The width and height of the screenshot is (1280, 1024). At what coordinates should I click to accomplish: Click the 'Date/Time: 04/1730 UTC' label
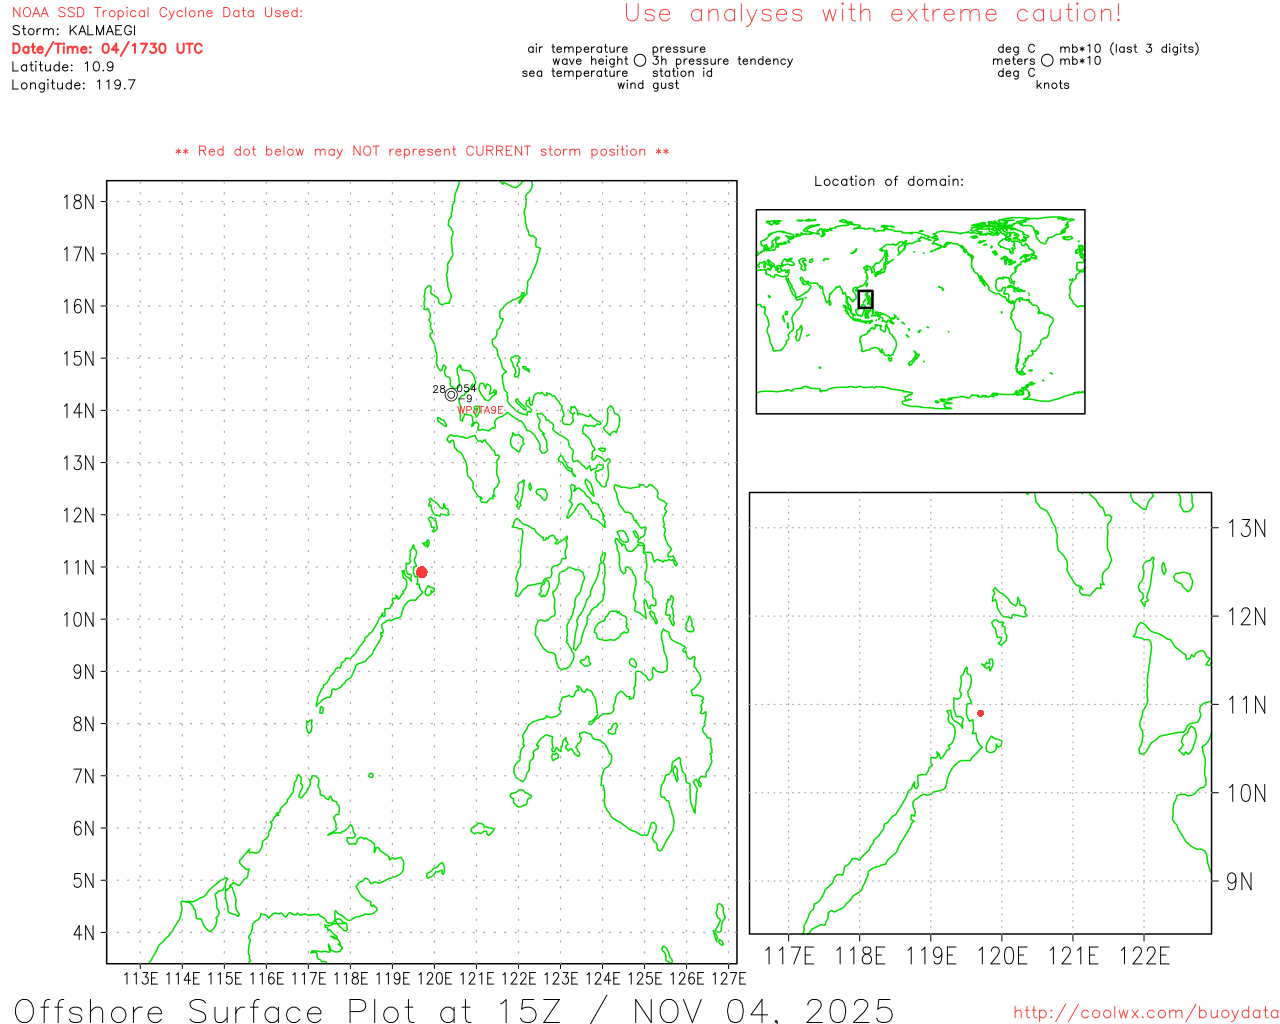coord(107,49)
